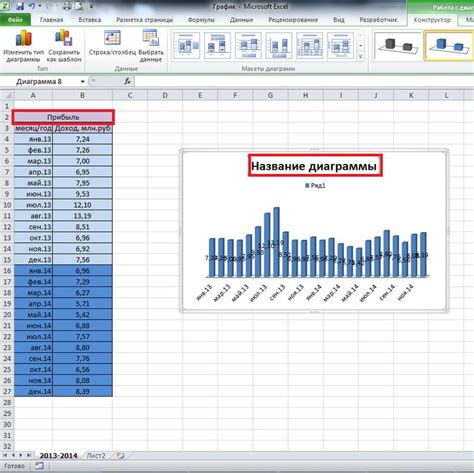
Task: Expand the chart layouts gallery more arrow
Action: click(360, 57)
